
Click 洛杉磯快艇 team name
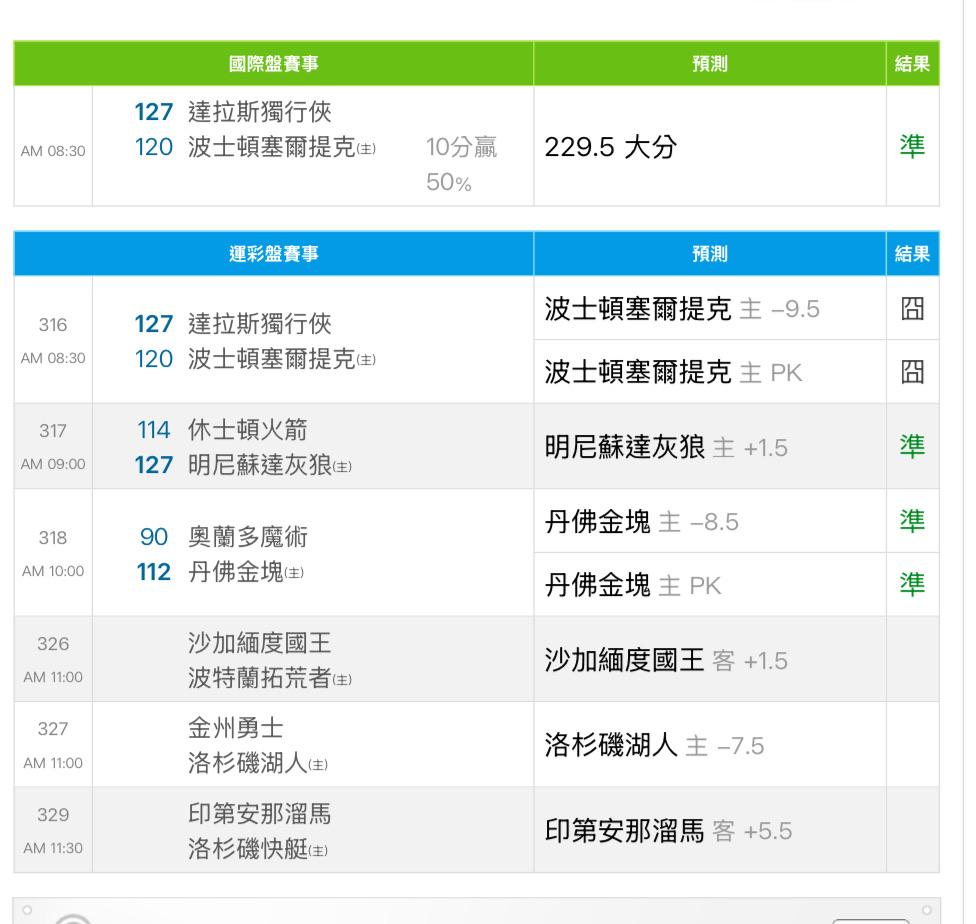(248, 849)
